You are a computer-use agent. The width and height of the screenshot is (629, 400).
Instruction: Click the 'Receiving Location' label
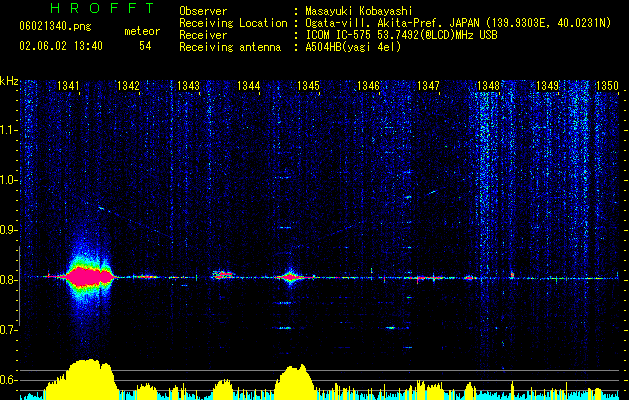coord(233,23)
